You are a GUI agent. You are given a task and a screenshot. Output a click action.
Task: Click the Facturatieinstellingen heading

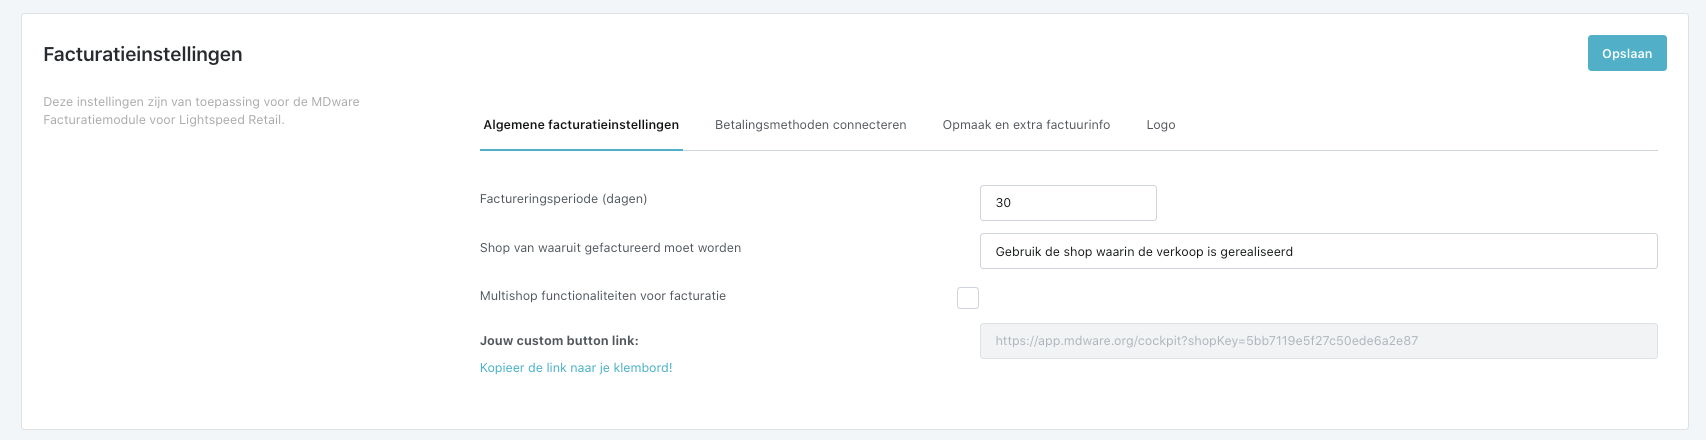(143, 54)
